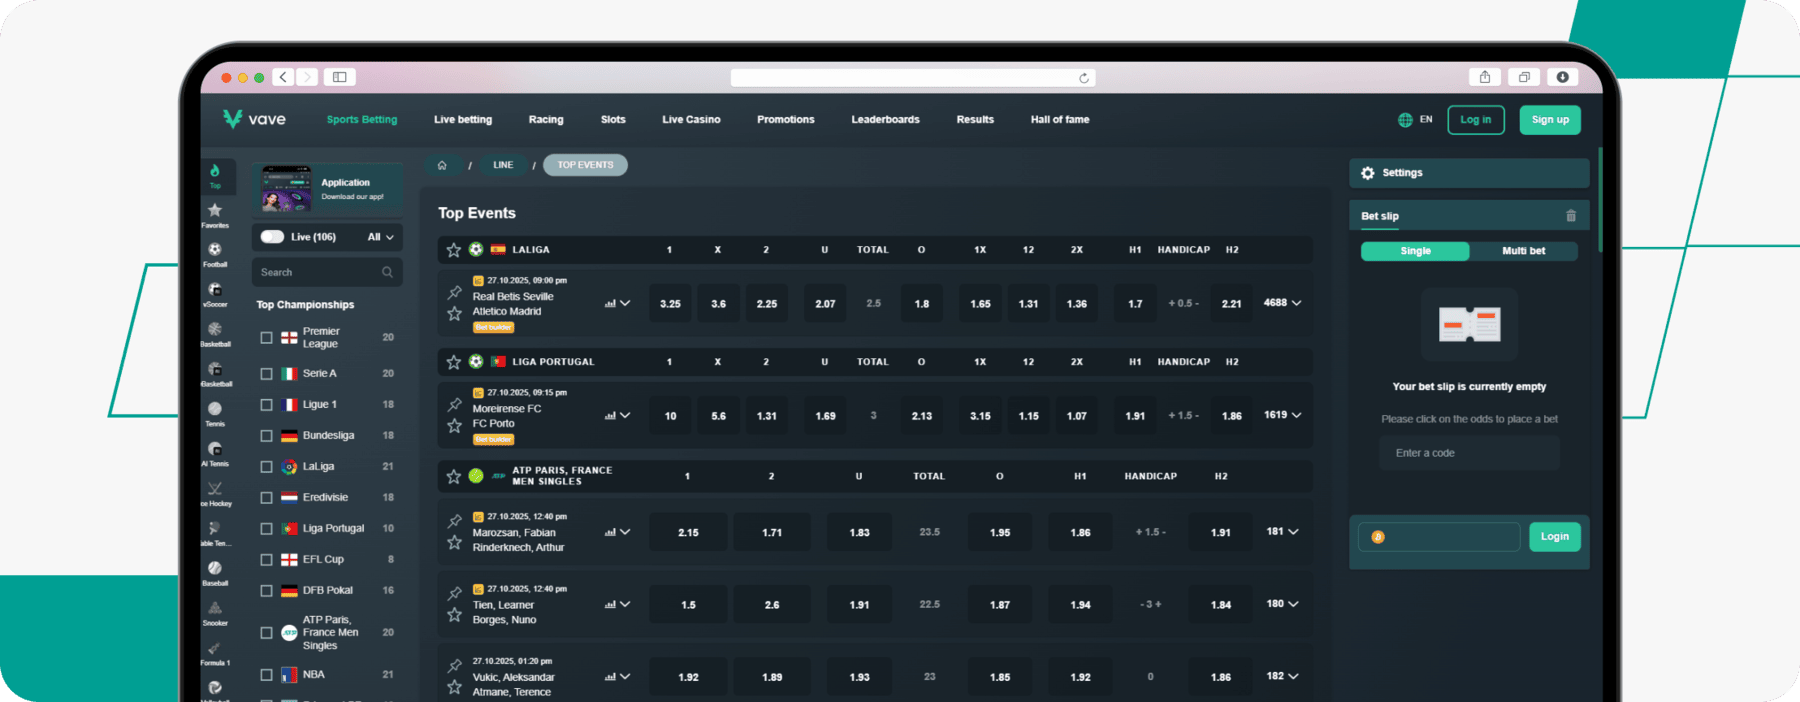The height and width of the screenshot is (702, 1800).
Task: Check the Serie A checkbox
Action: tap(266, 373)
